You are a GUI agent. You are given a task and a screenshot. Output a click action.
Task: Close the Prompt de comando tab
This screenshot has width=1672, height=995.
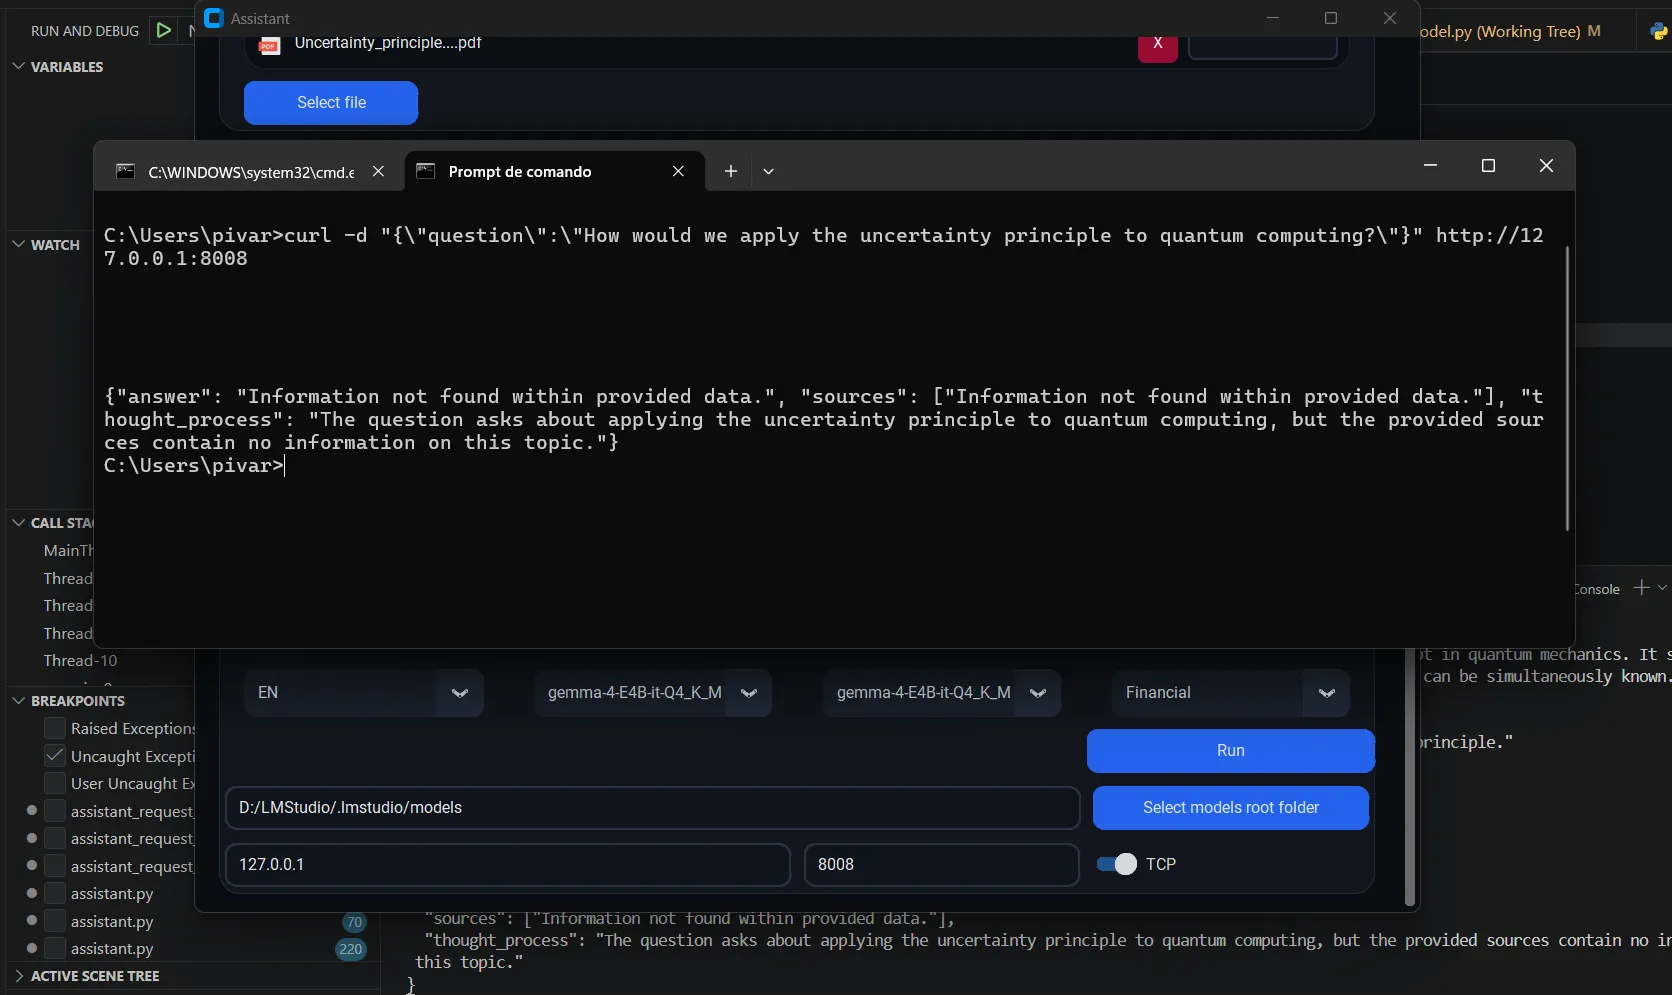coord(678,171)
